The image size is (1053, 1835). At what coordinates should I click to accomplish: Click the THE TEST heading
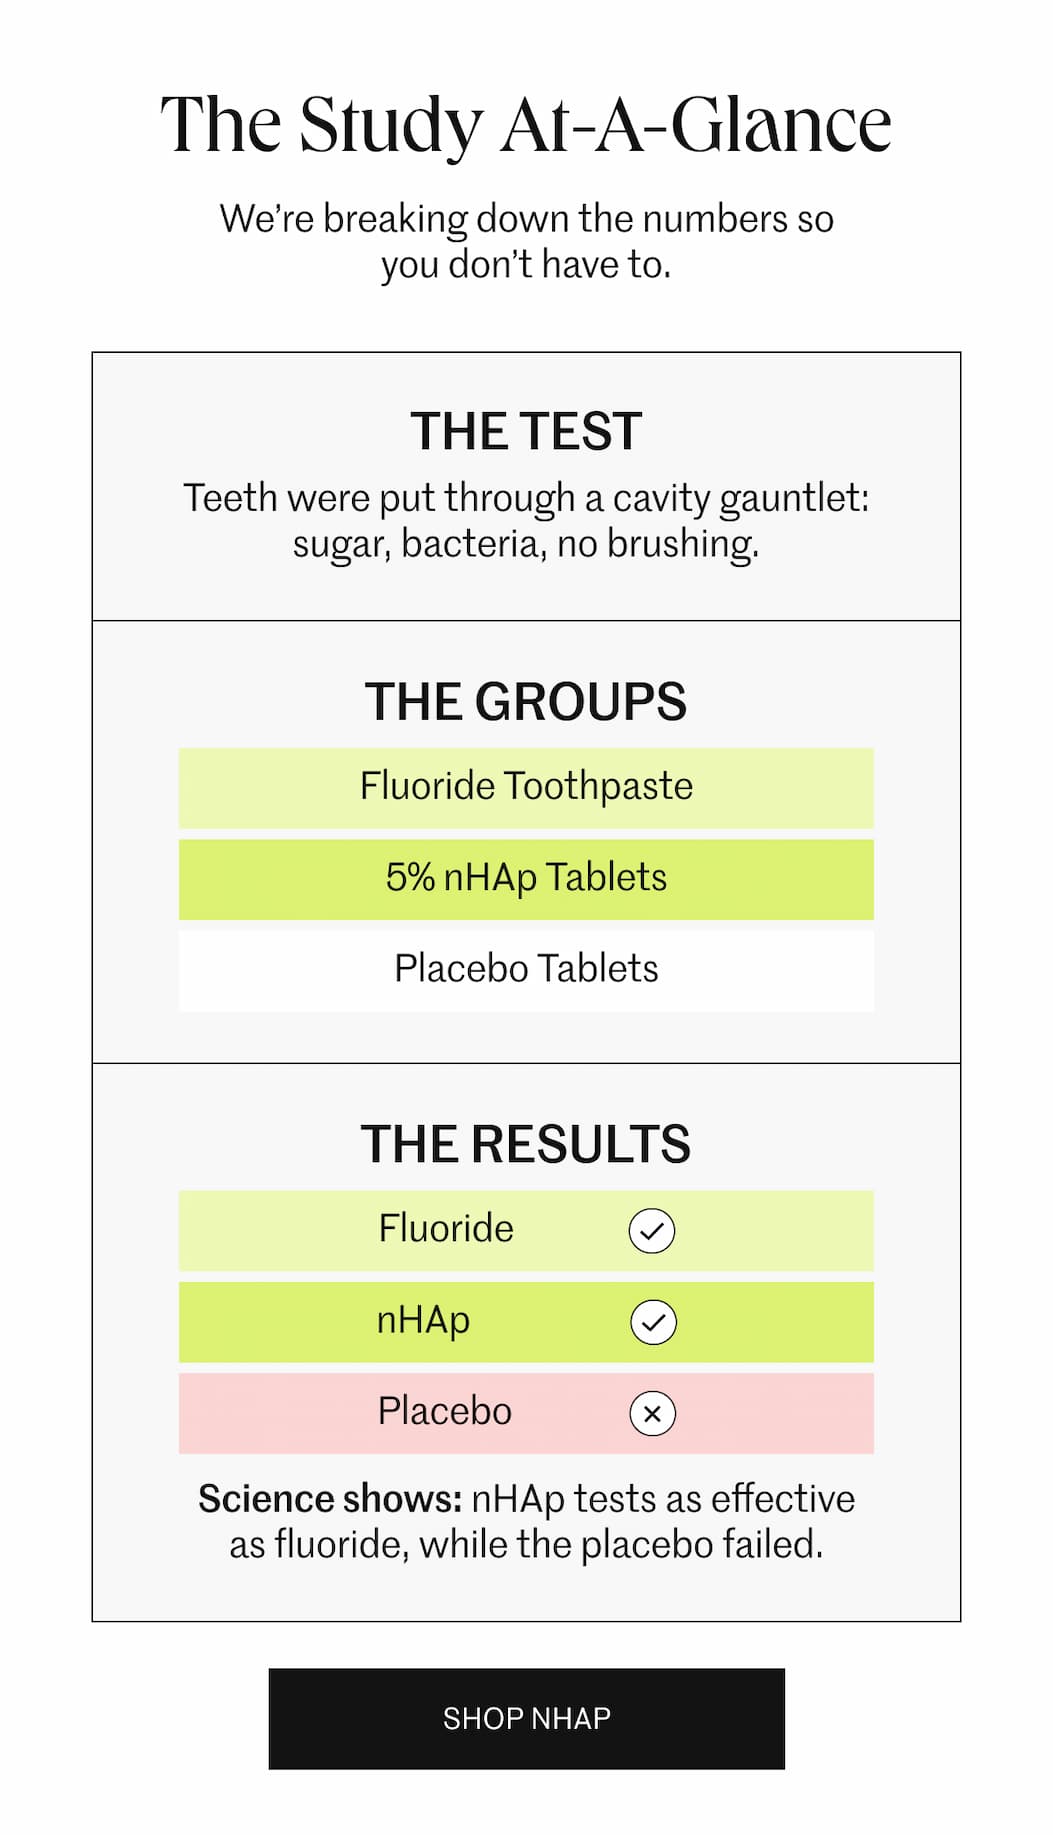click(526, 432)
